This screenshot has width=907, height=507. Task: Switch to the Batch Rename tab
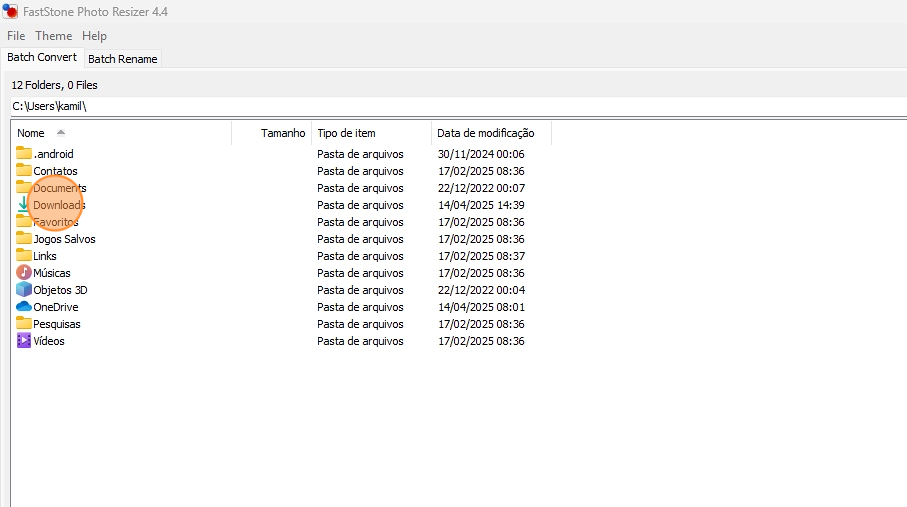tap(122, 59)
